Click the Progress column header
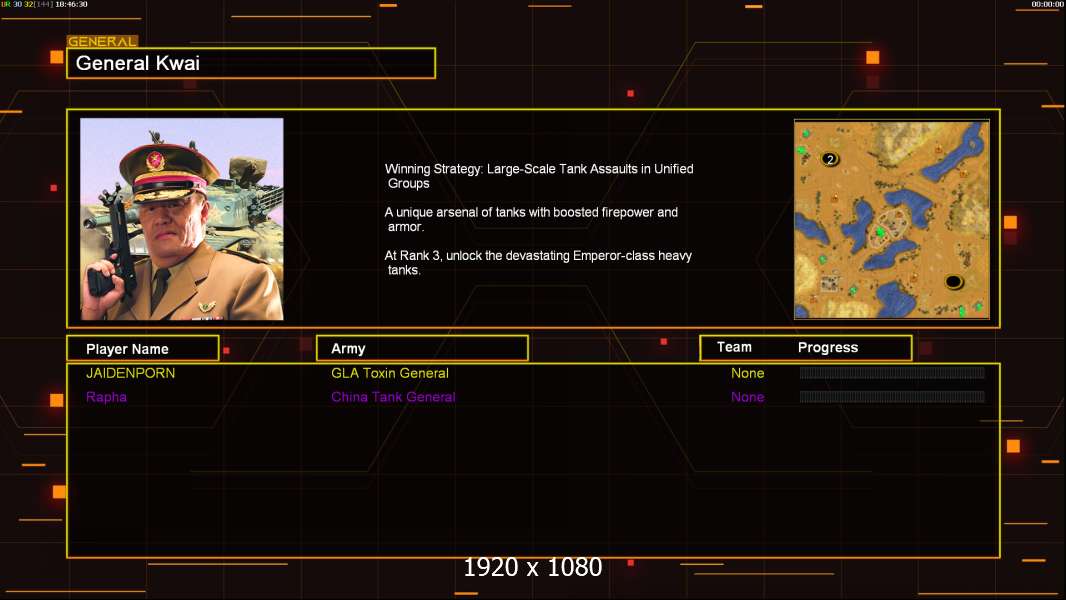 pyautogui.click(x=827, y=347)
